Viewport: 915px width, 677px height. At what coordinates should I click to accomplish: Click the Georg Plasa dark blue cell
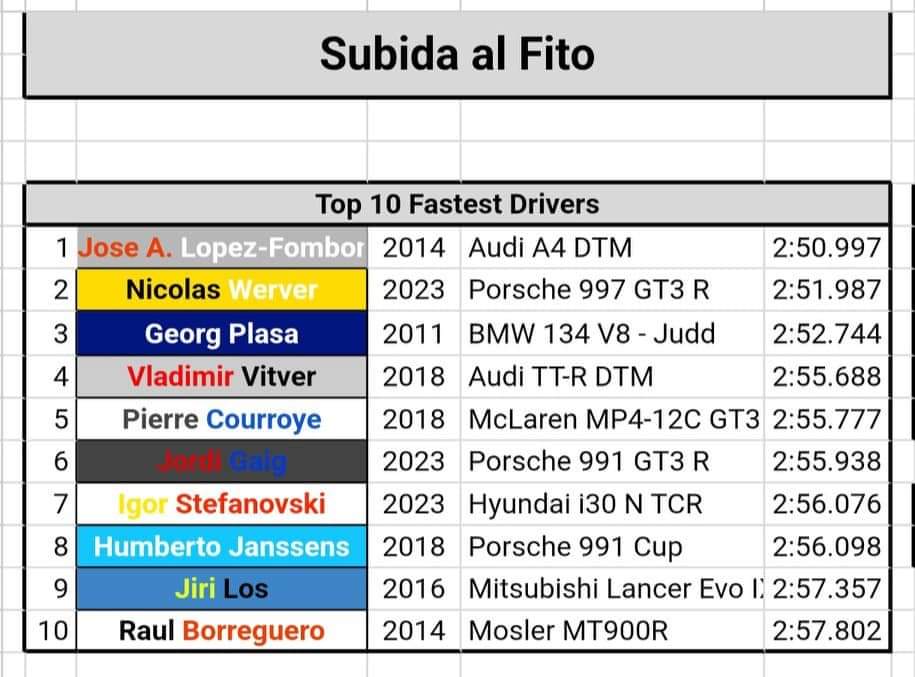click(222, 334)
